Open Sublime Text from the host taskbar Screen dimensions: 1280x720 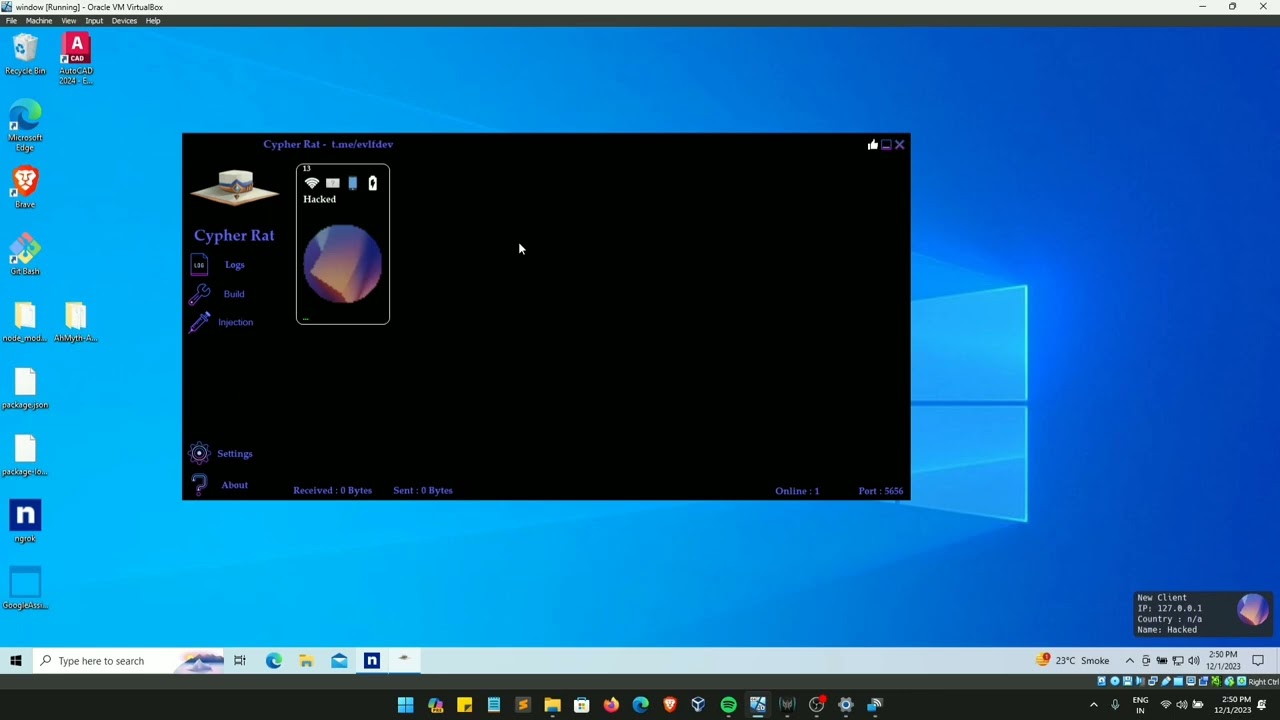click(x=523, y=705)
